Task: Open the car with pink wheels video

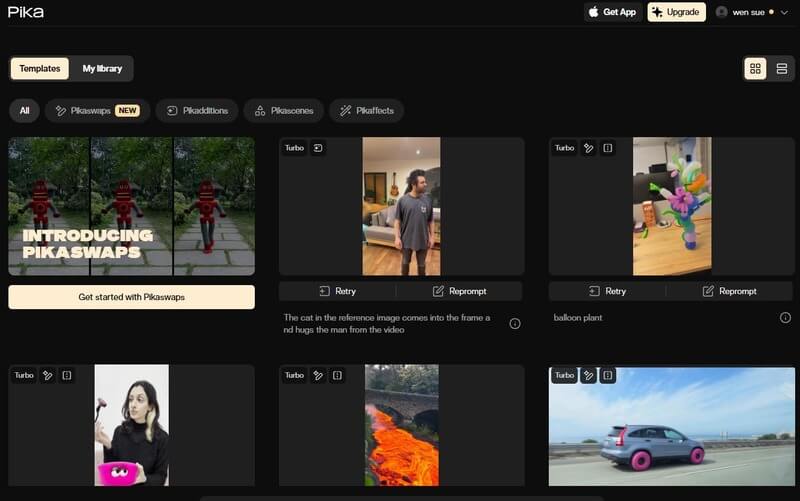Action: point(671,427)
